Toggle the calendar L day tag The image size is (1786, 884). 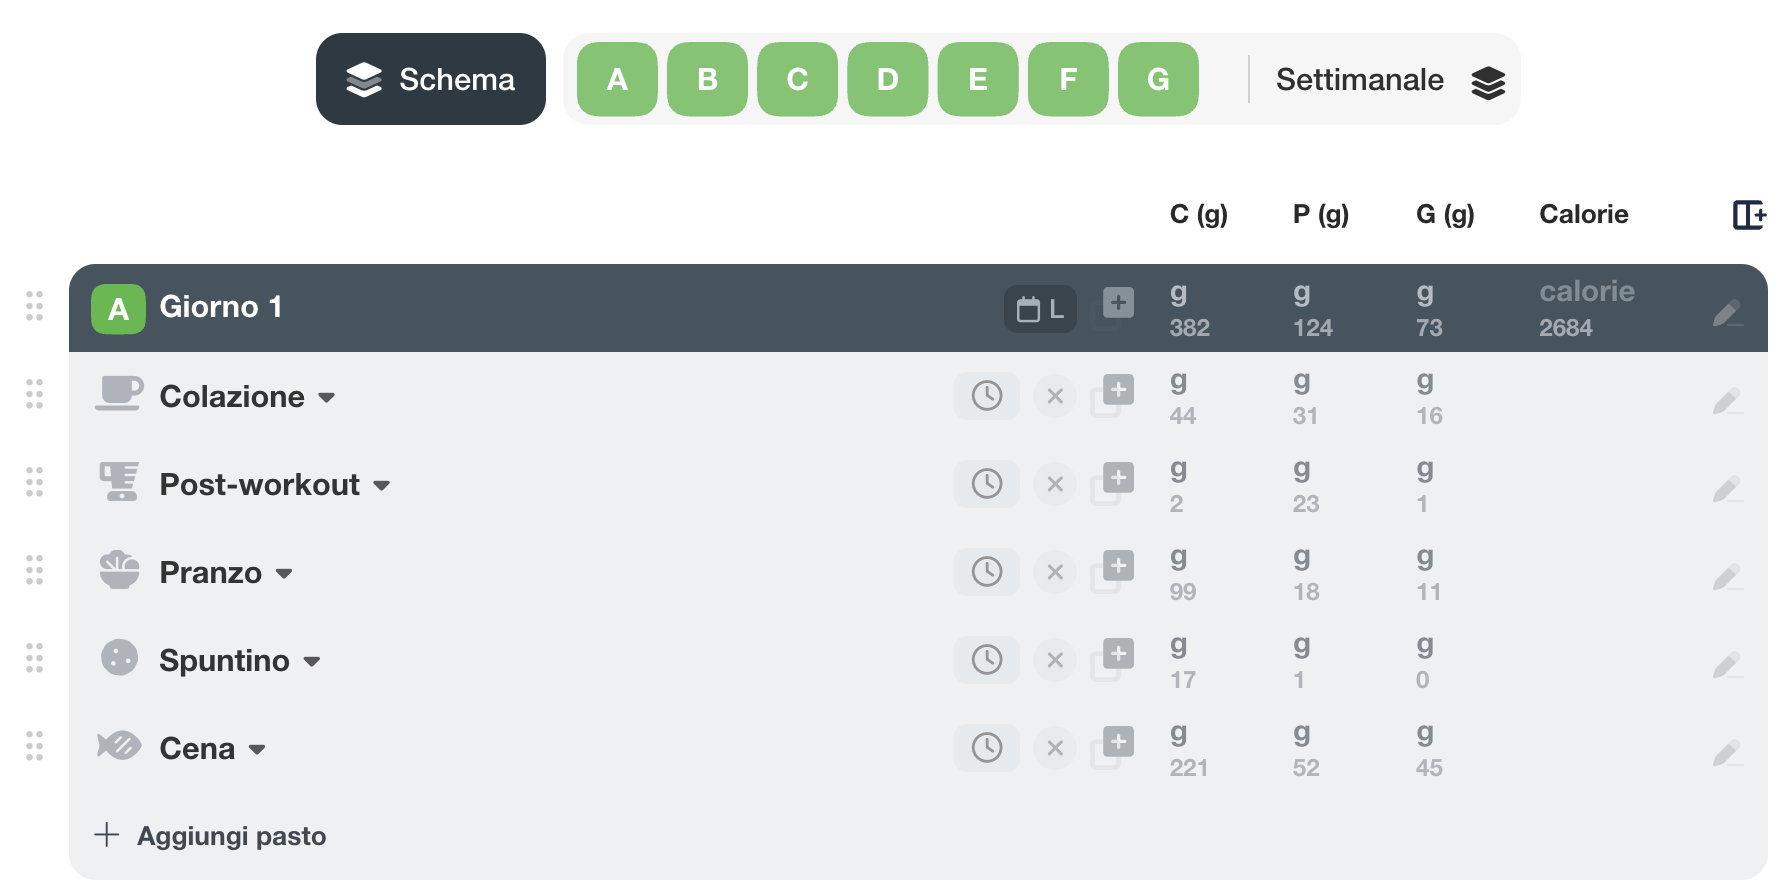[1040, 309]
